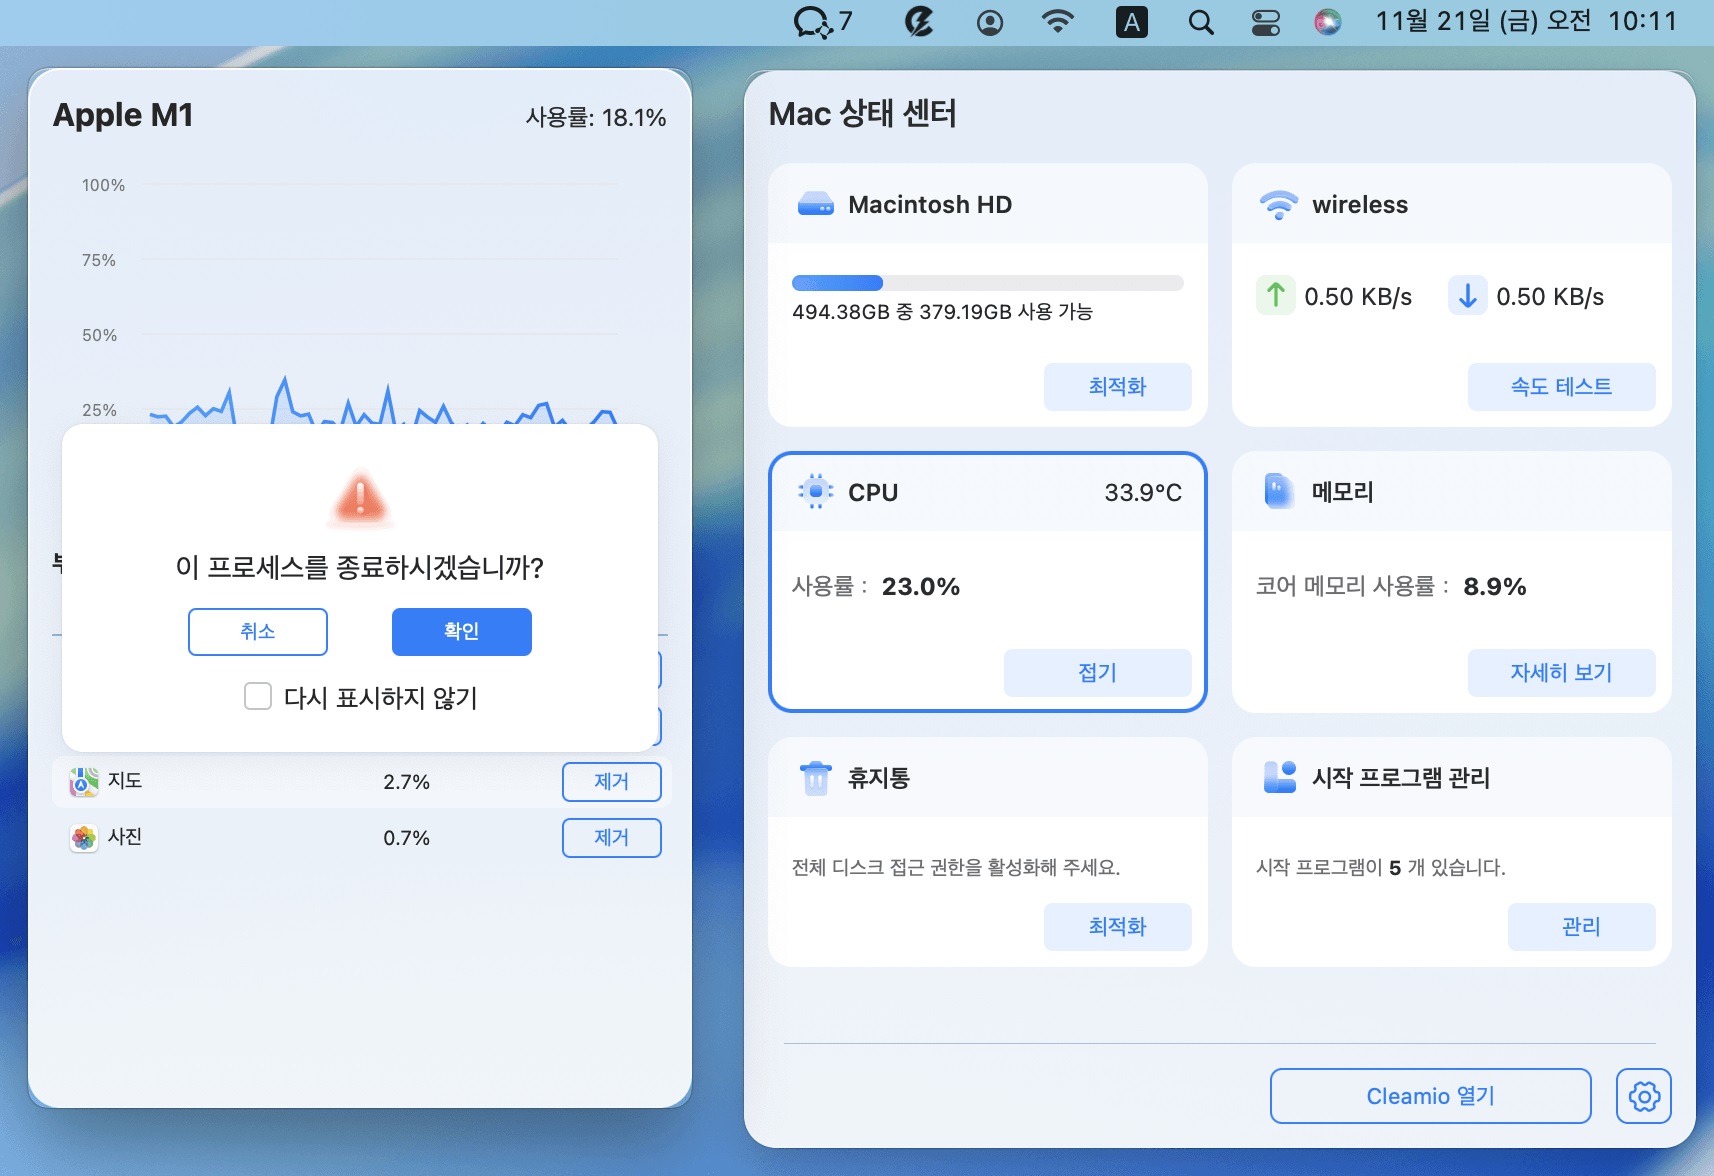1714x1176 pixels.
Task: Open Cleamio via the Cleamio 열기 button
Action: [x=1430, y=1095]
